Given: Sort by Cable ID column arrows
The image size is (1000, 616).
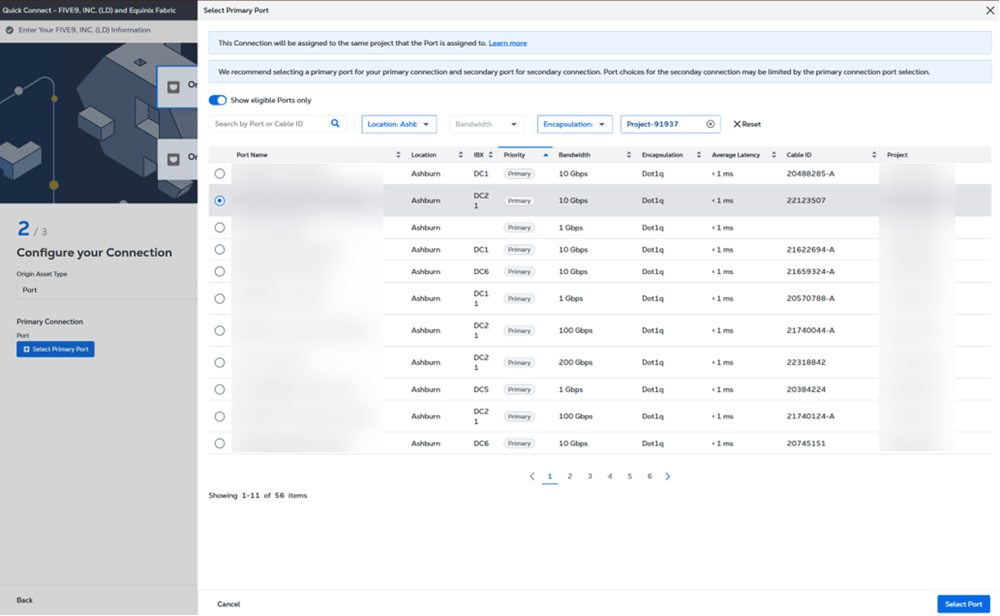Looking at the screenshot, I should (x=874, y=155).
